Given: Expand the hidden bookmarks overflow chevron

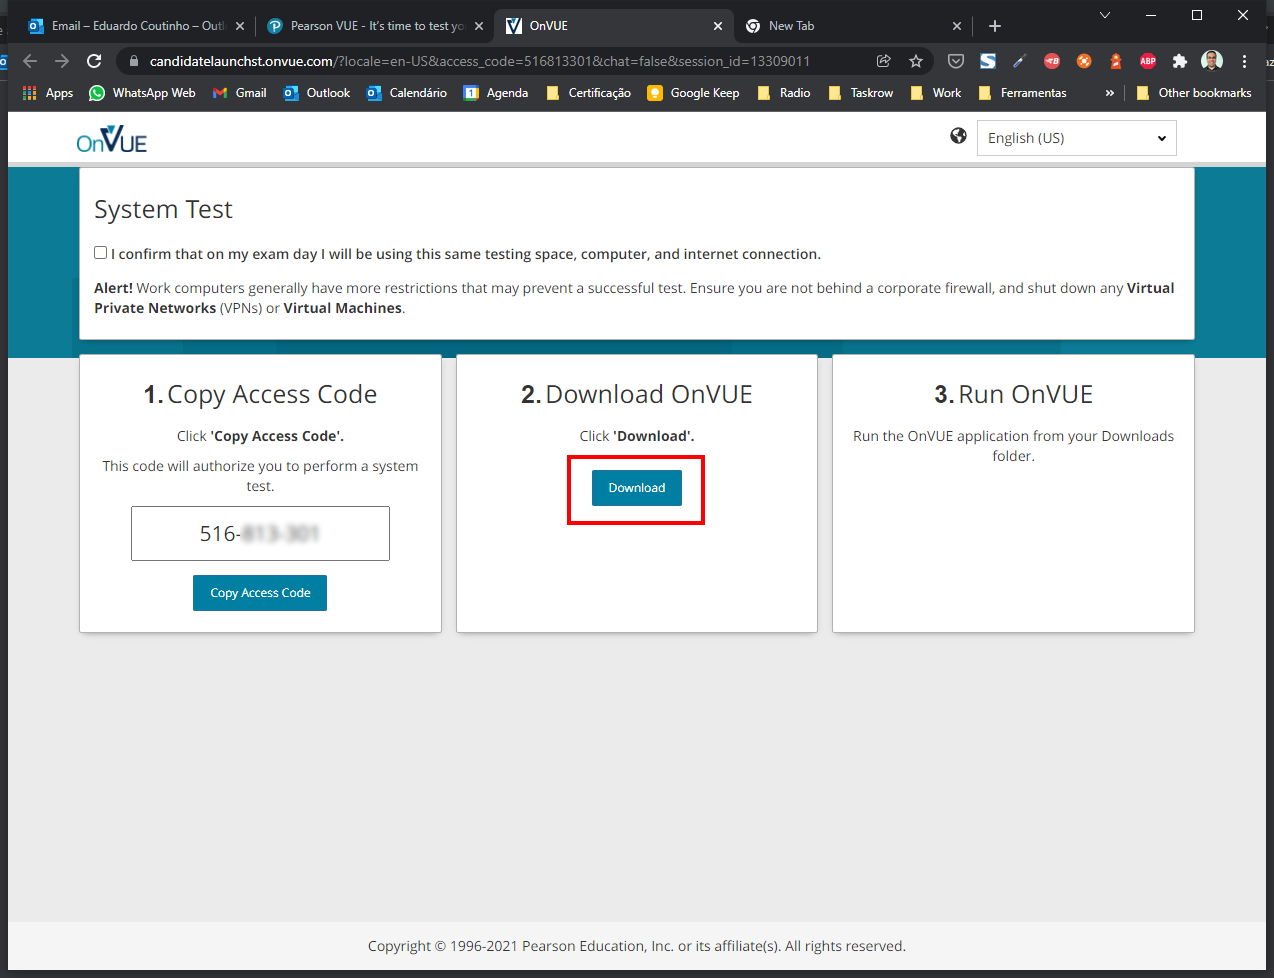Looking at the screenshot, I should coord(1109,93).
